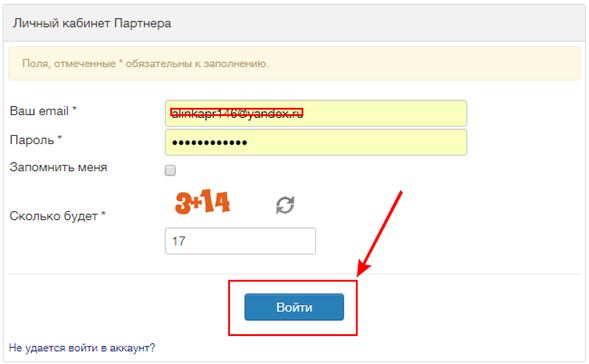
Task: Select the Ваш email label text
Action: coord(39,111)
